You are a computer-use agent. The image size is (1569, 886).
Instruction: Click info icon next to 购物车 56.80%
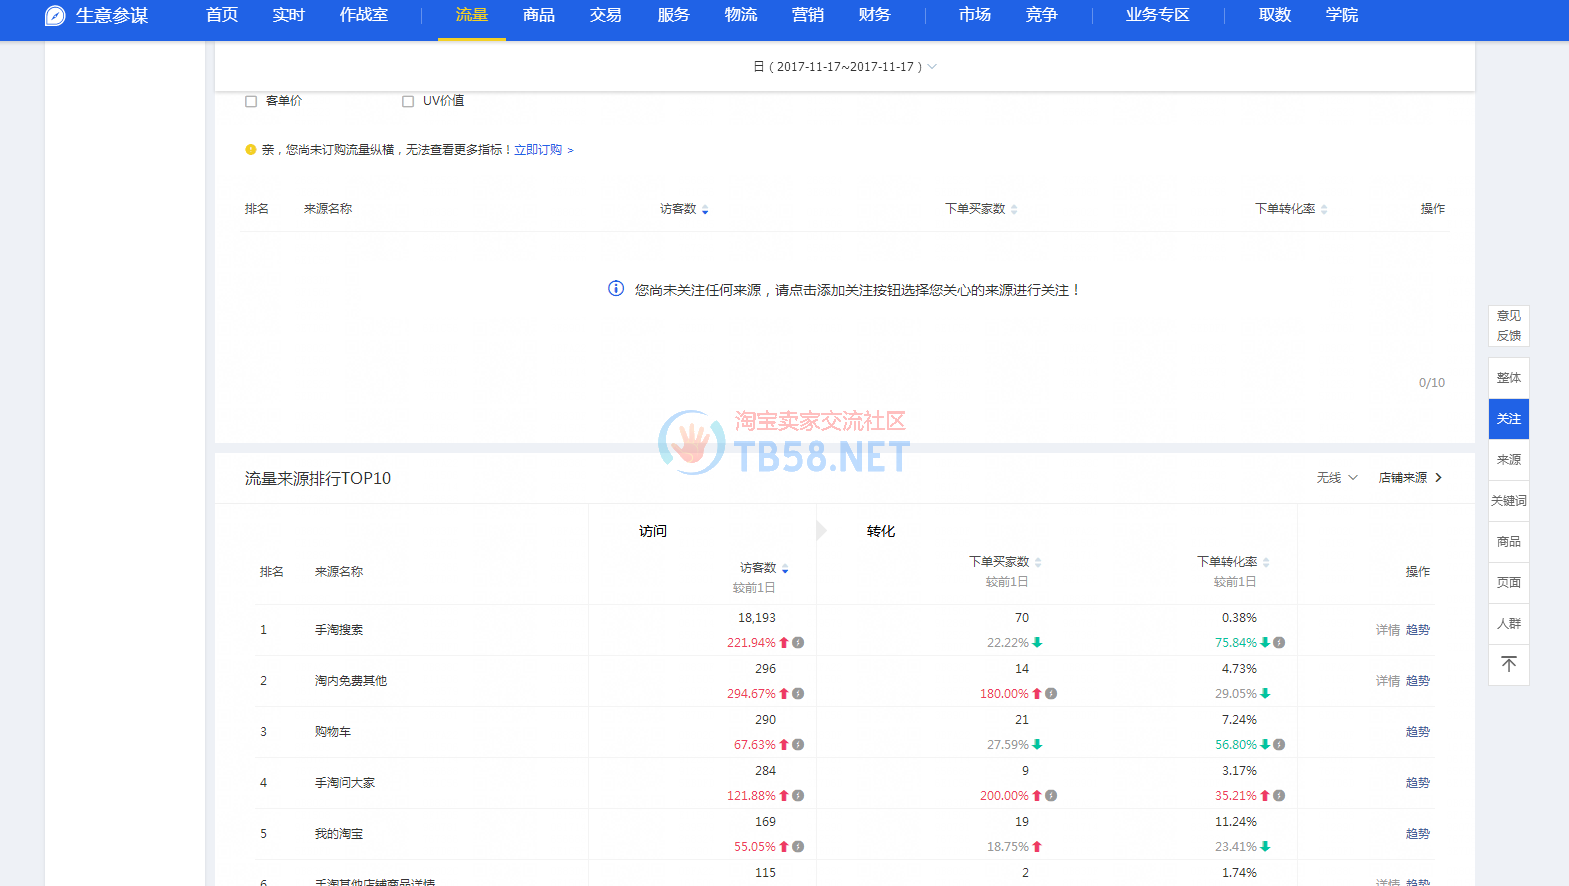click(1279, 745)
